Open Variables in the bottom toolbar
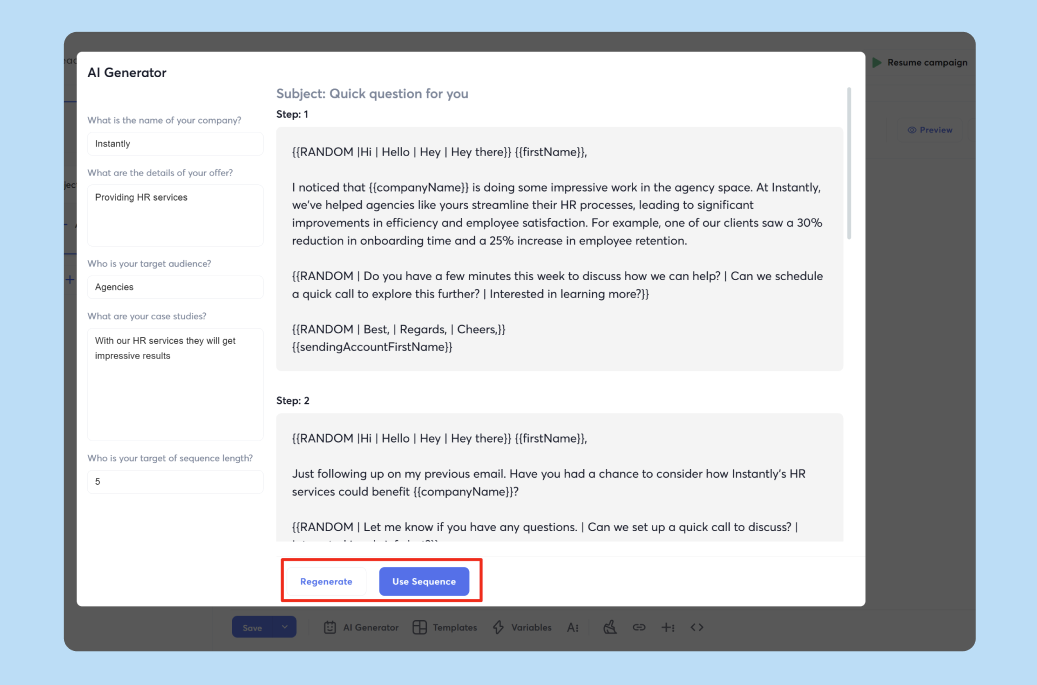 point(522,627)
